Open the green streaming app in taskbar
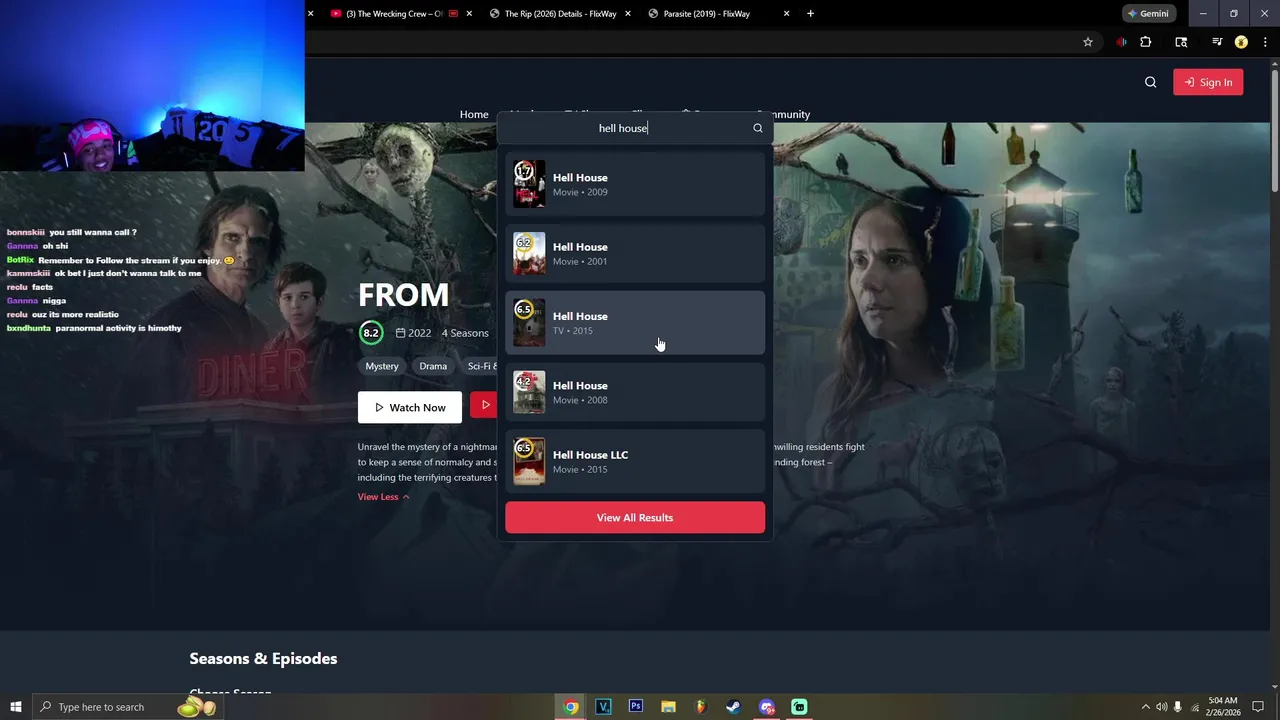This screenshot has height=720, width=1280. click(x=799, y=707)
